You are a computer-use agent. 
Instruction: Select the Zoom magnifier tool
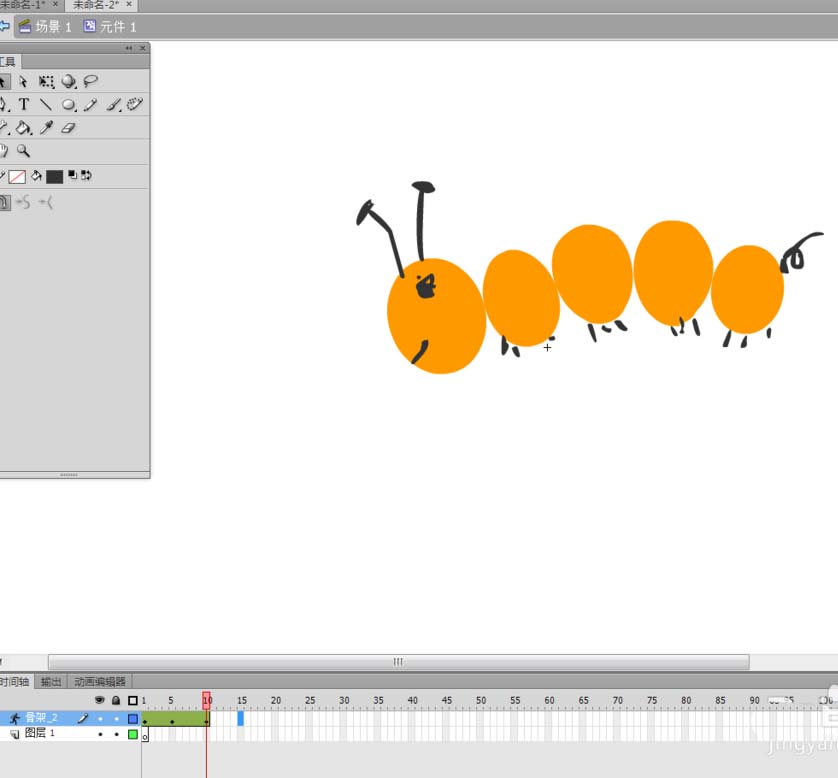click(24, 151)
